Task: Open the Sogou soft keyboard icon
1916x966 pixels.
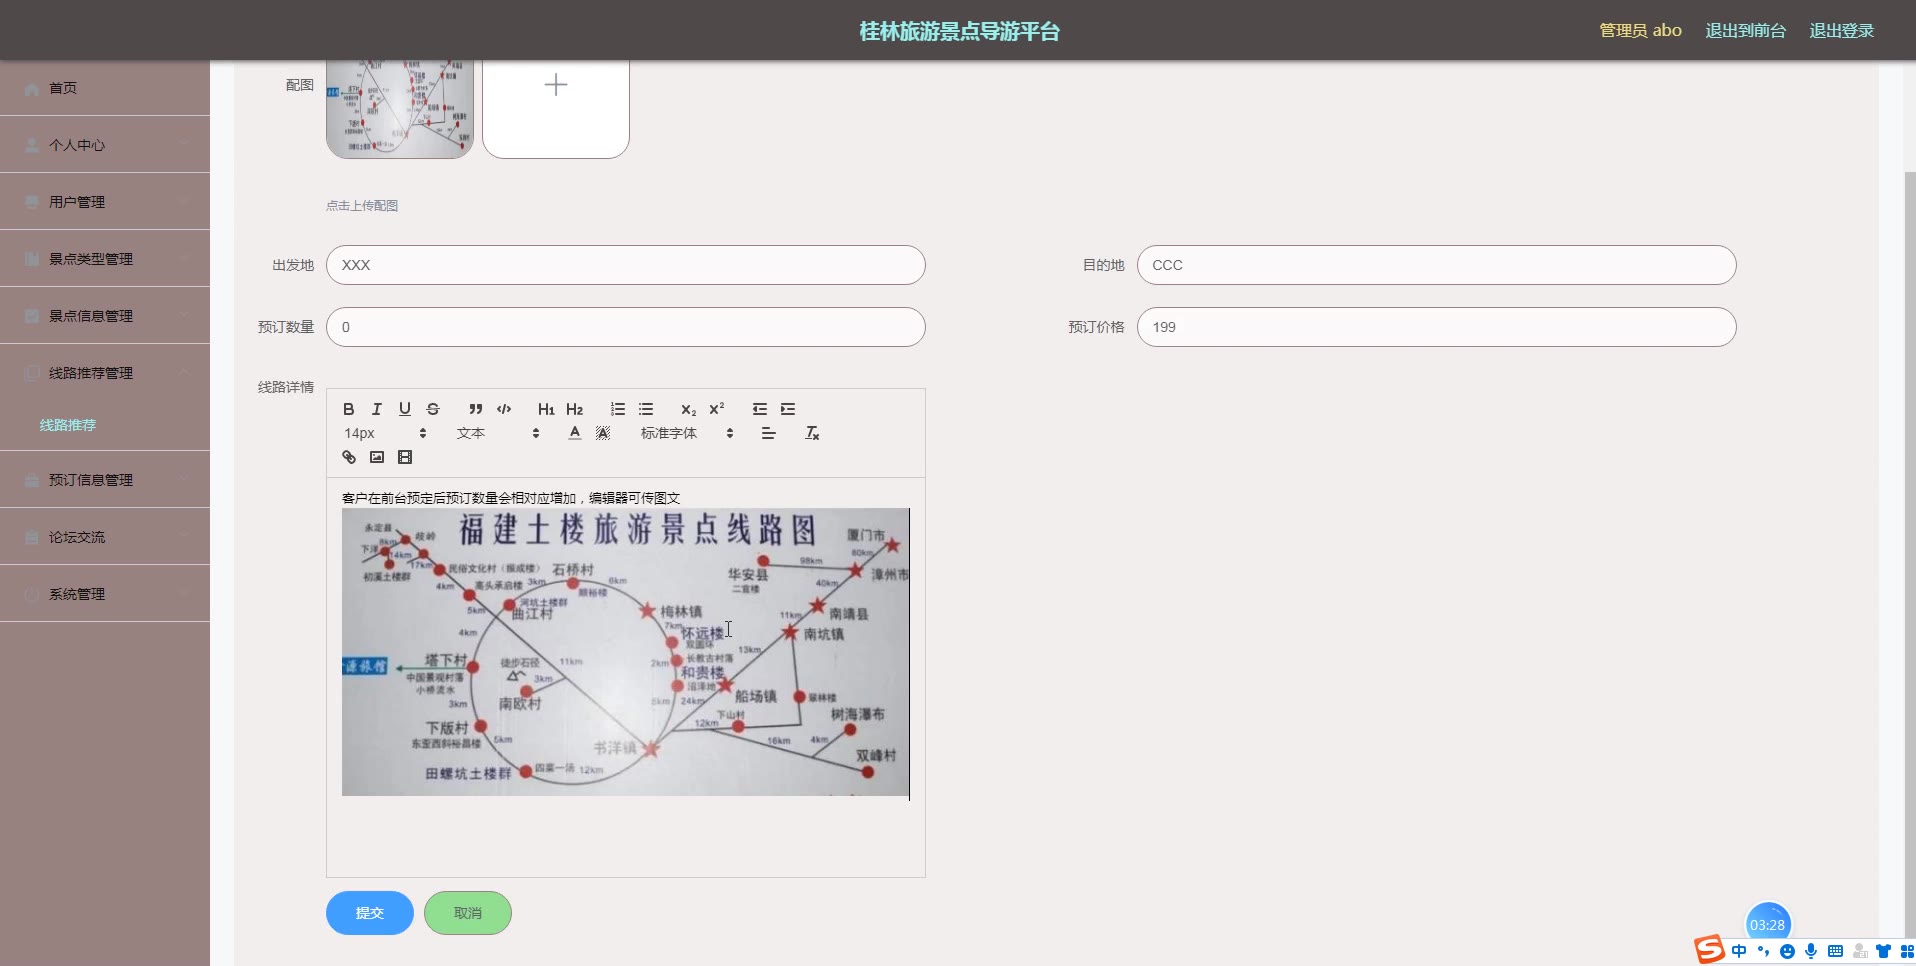Action: click(1835, 951)
